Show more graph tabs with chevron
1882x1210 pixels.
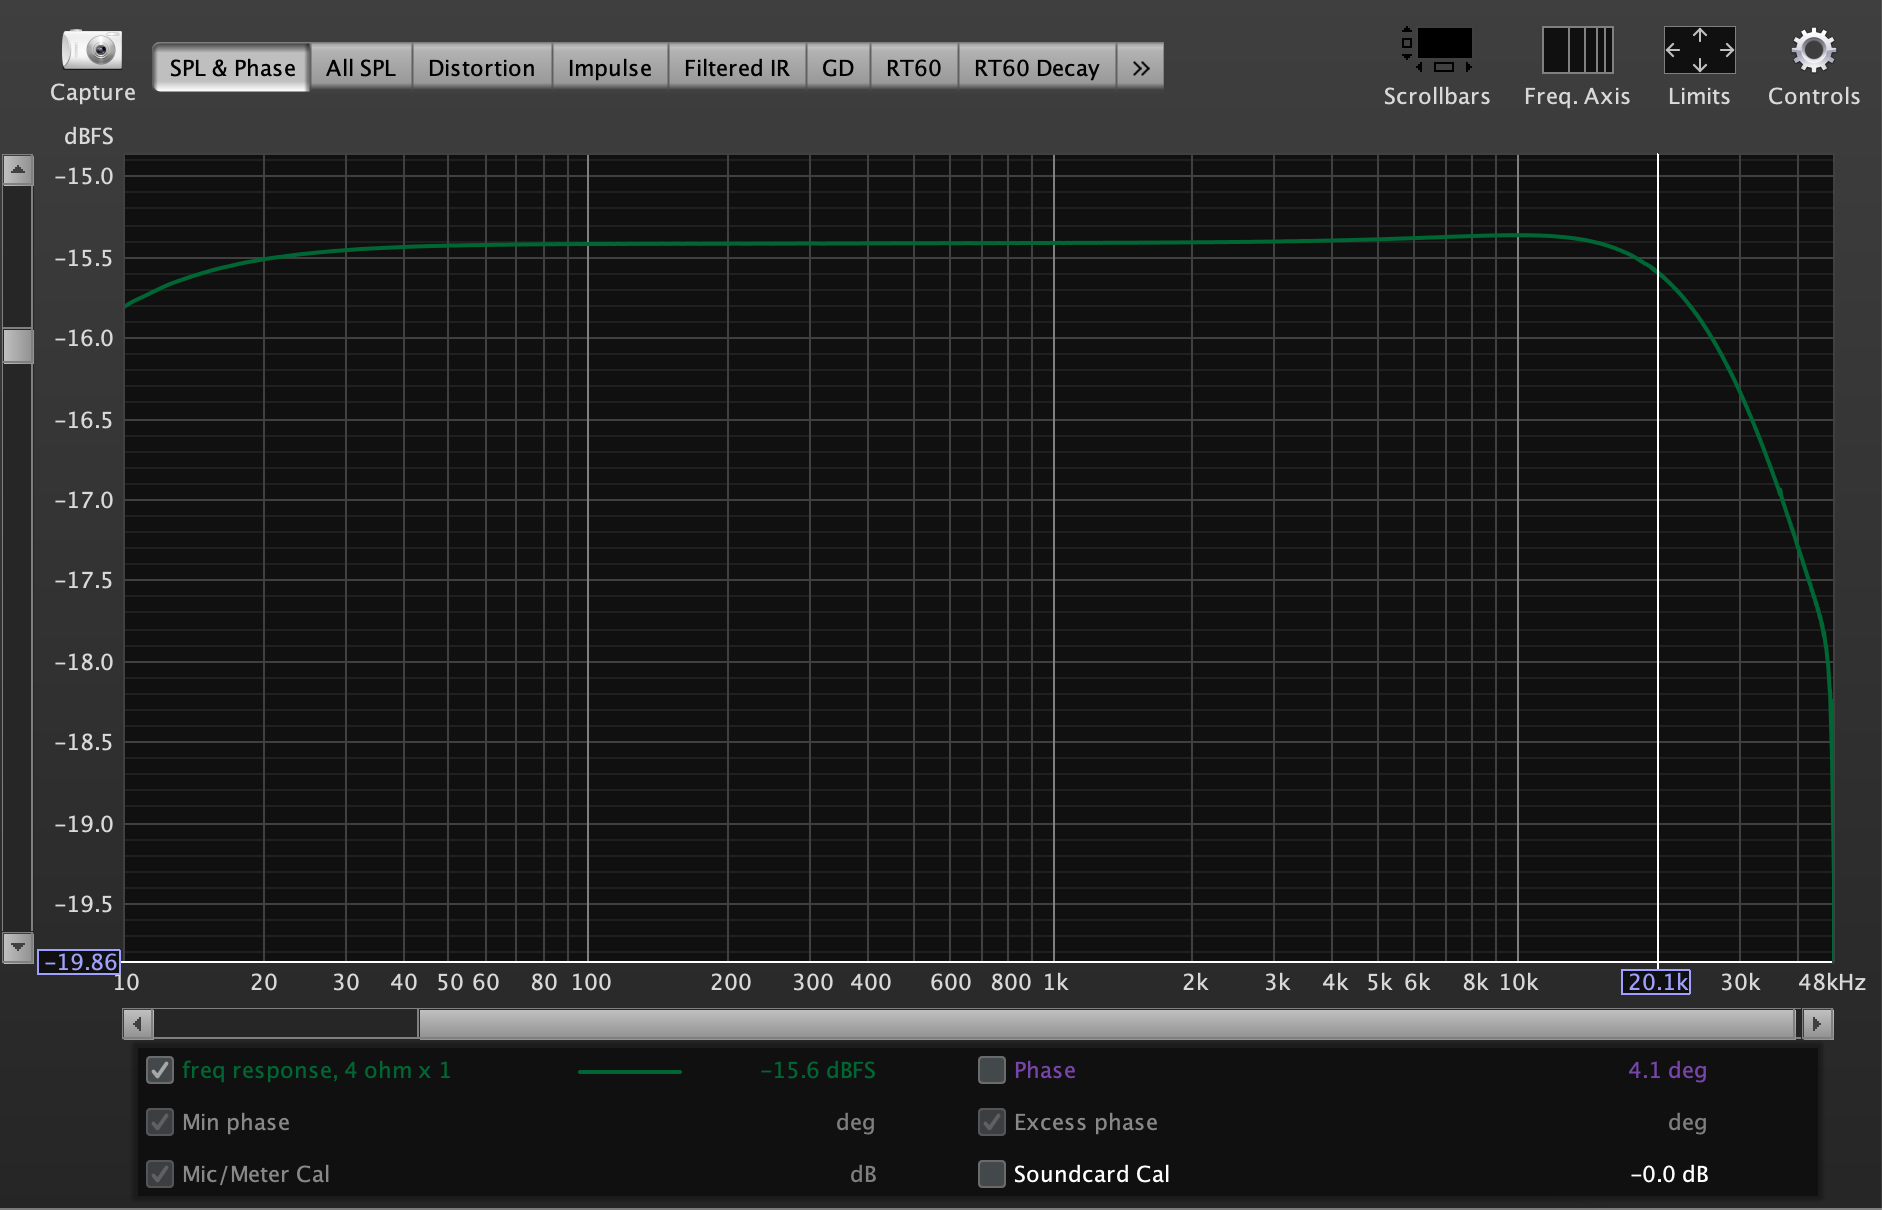click(1141, 67)
